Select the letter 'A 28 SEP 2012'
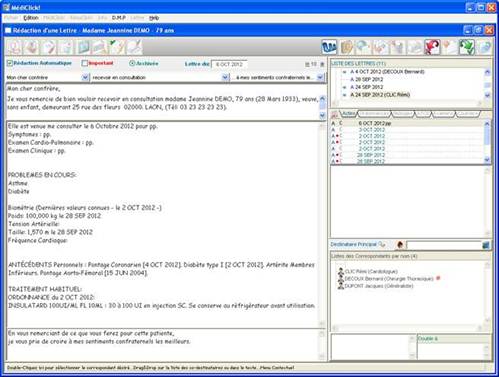The width and height of the screenshot is (499, 377). click(x=367, y=79)
